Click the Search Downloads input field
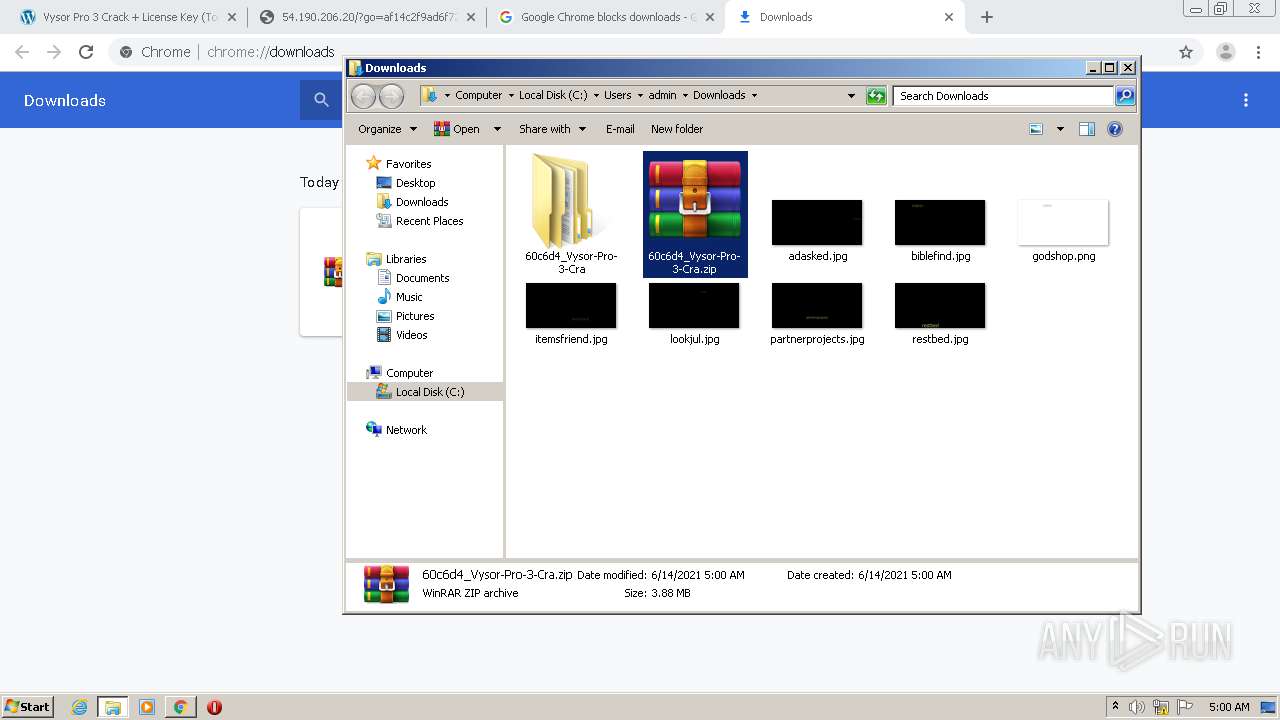The height and width of the screenshot is (720, 1280). click(x=1003, y=96)
